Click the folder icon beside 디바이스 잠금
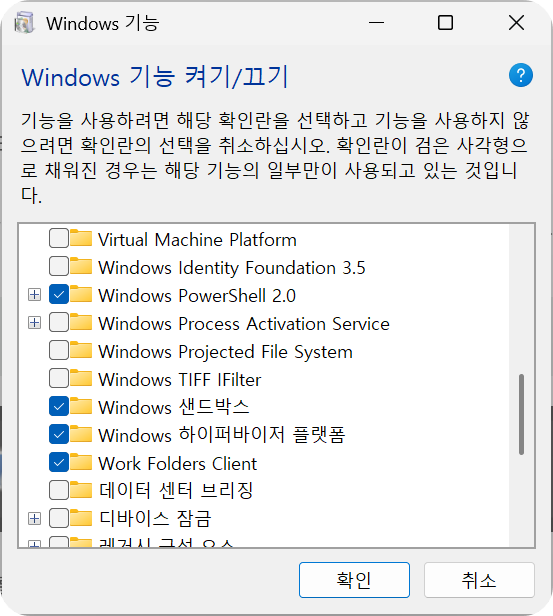Viewport: 553px width, 616px height. pyautogui.click(x=81, y=518)
